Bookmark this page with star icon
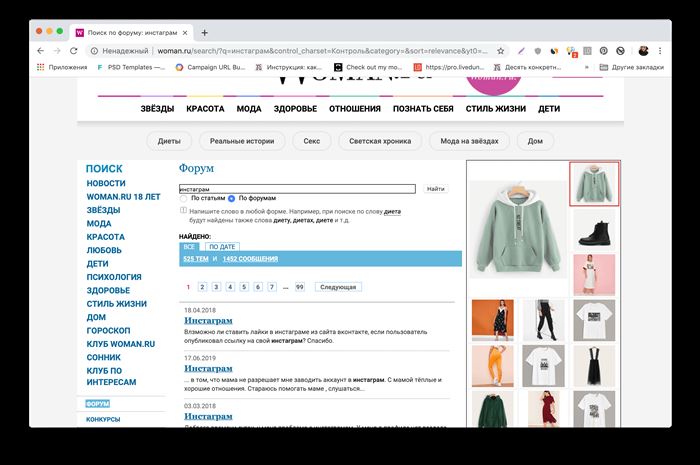The width and height of the screenshot is (700, 465). (501, 51)
